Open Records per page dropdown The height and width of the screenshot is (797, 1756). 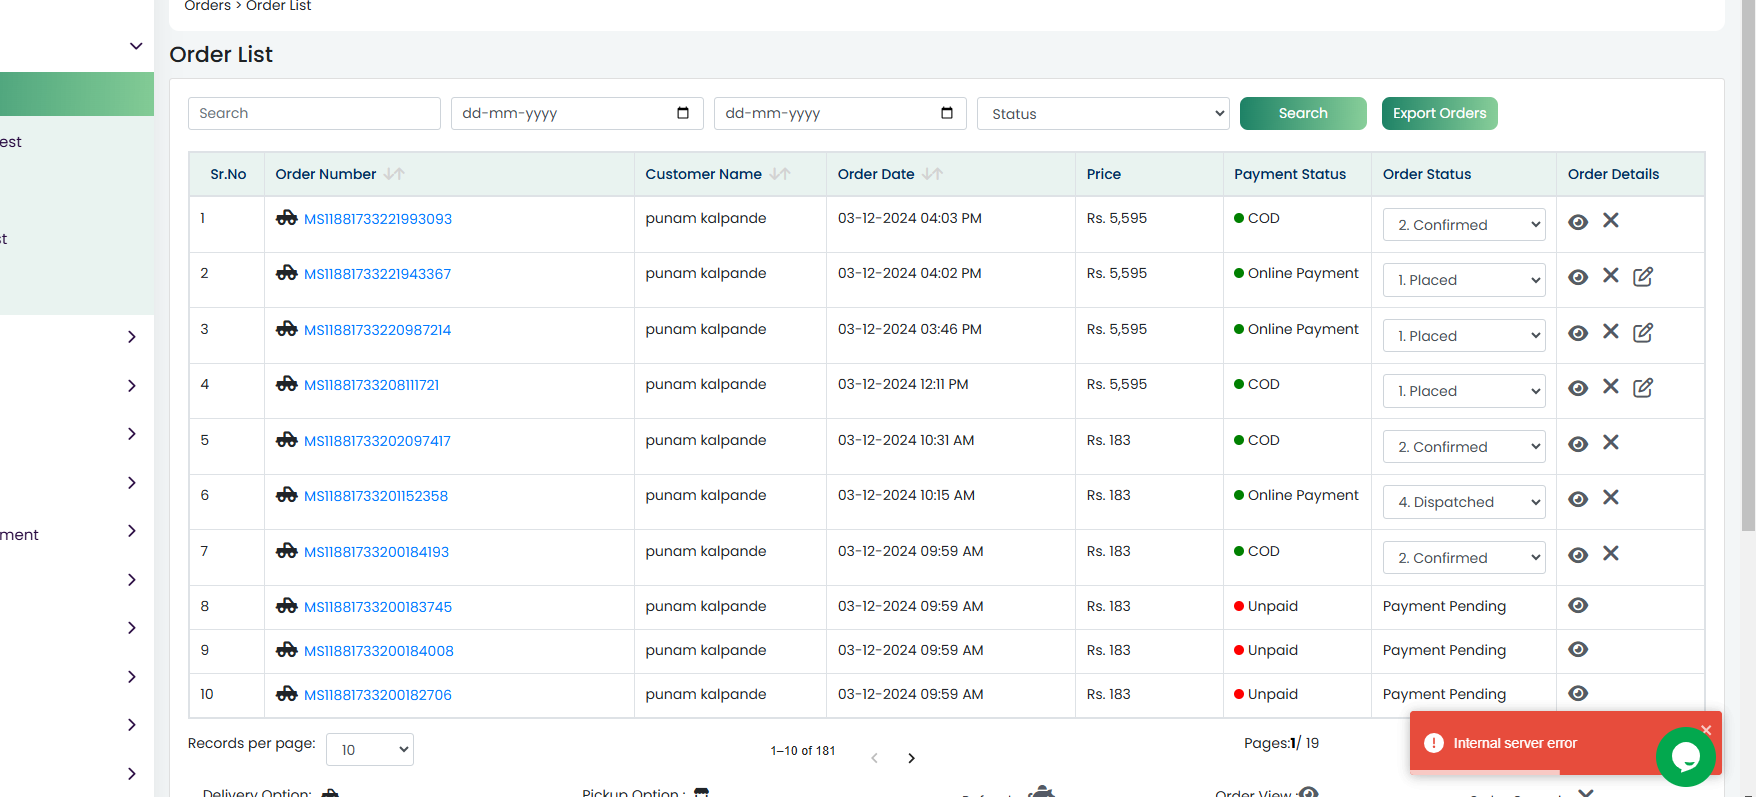pos(370,749)
